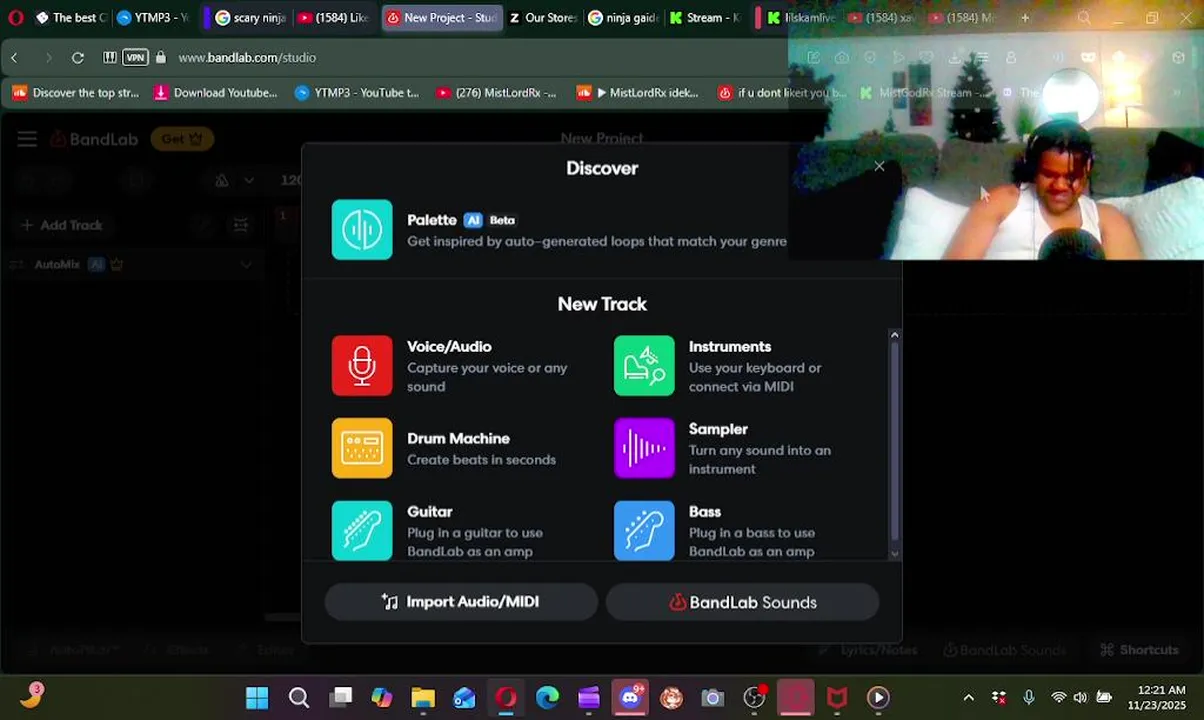Open the volume control in system tray

pyautogui.click(x=1080, y=698)
